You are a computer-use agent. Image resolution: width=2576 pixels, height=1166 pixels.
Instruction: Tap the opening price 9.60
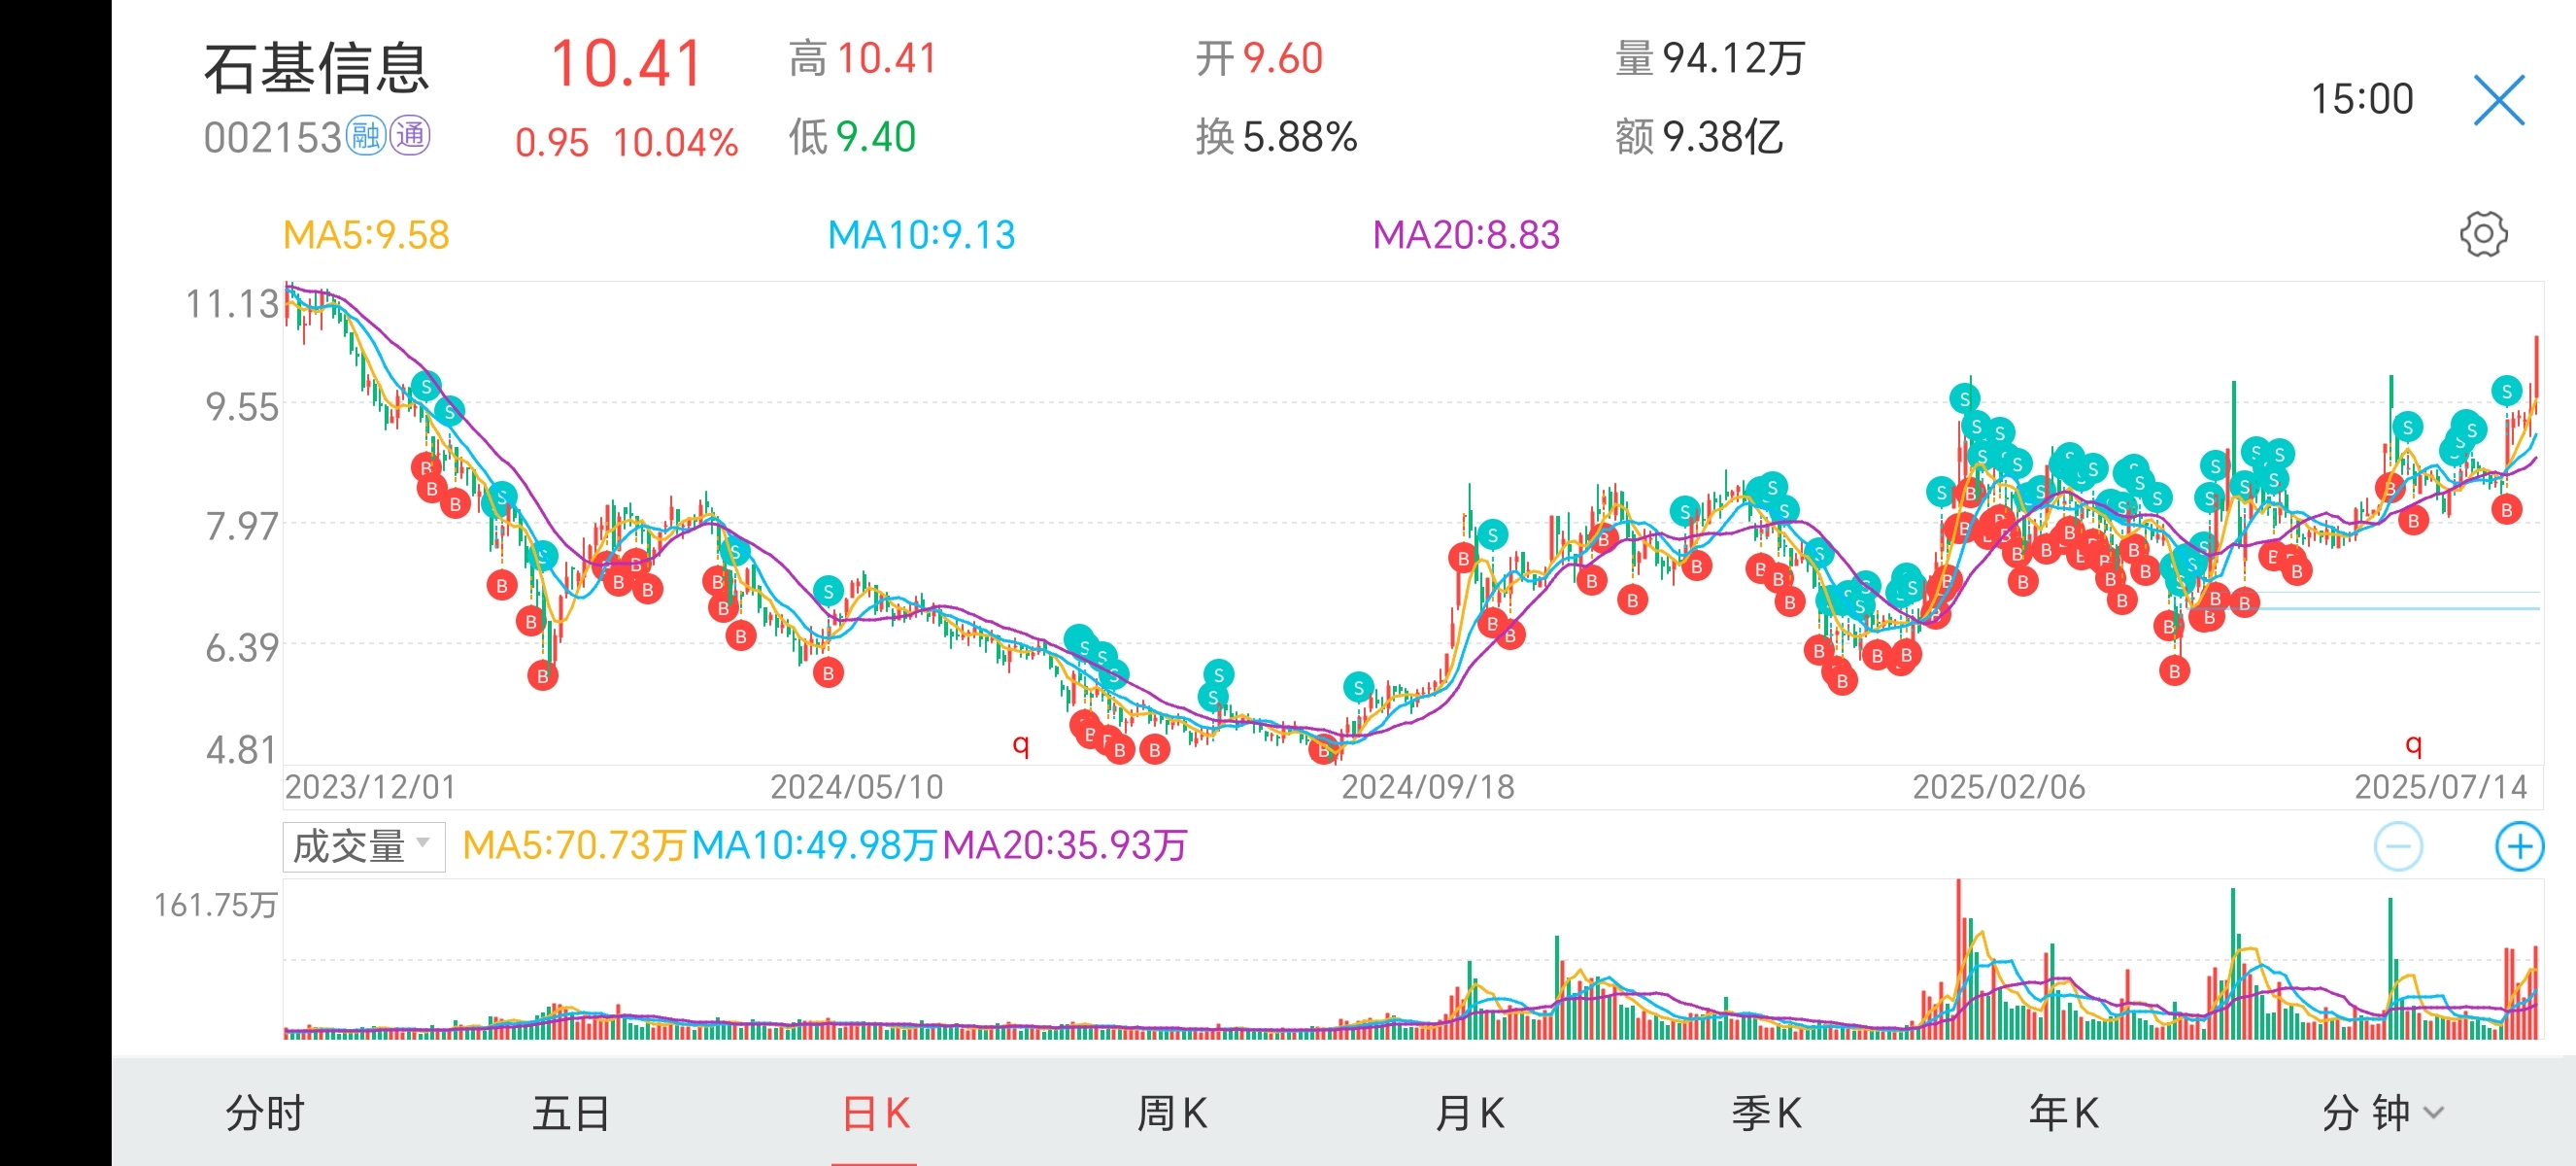[x=1282, y=58]
